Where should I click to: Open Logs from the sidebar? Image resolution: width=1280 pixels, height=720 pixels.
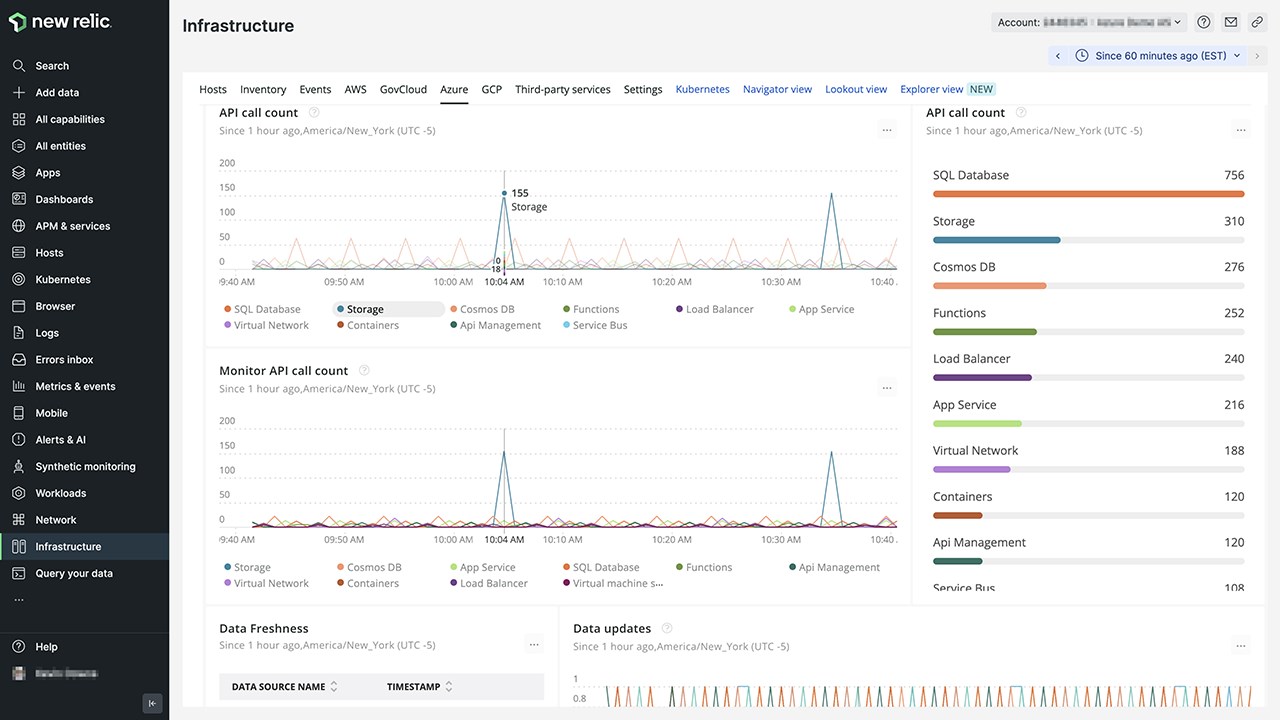[47, 333]
